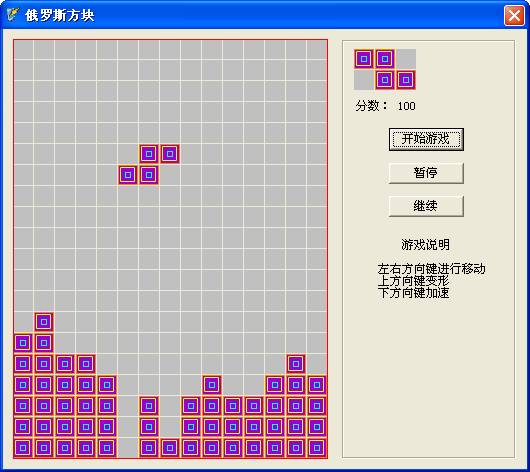Click empty top-right cell of preview box
This screenshot has width=530, height=472.
tap(406, 59)
